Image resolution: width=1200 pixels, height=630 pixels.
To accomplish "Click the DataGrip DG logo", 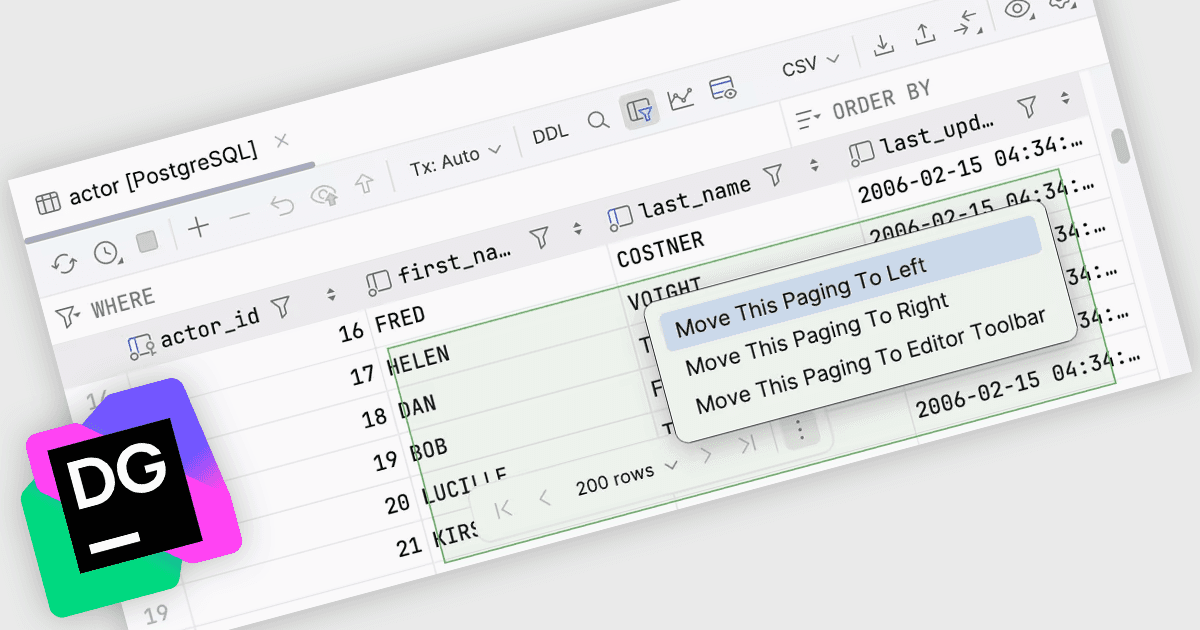I will click(133, 497).
